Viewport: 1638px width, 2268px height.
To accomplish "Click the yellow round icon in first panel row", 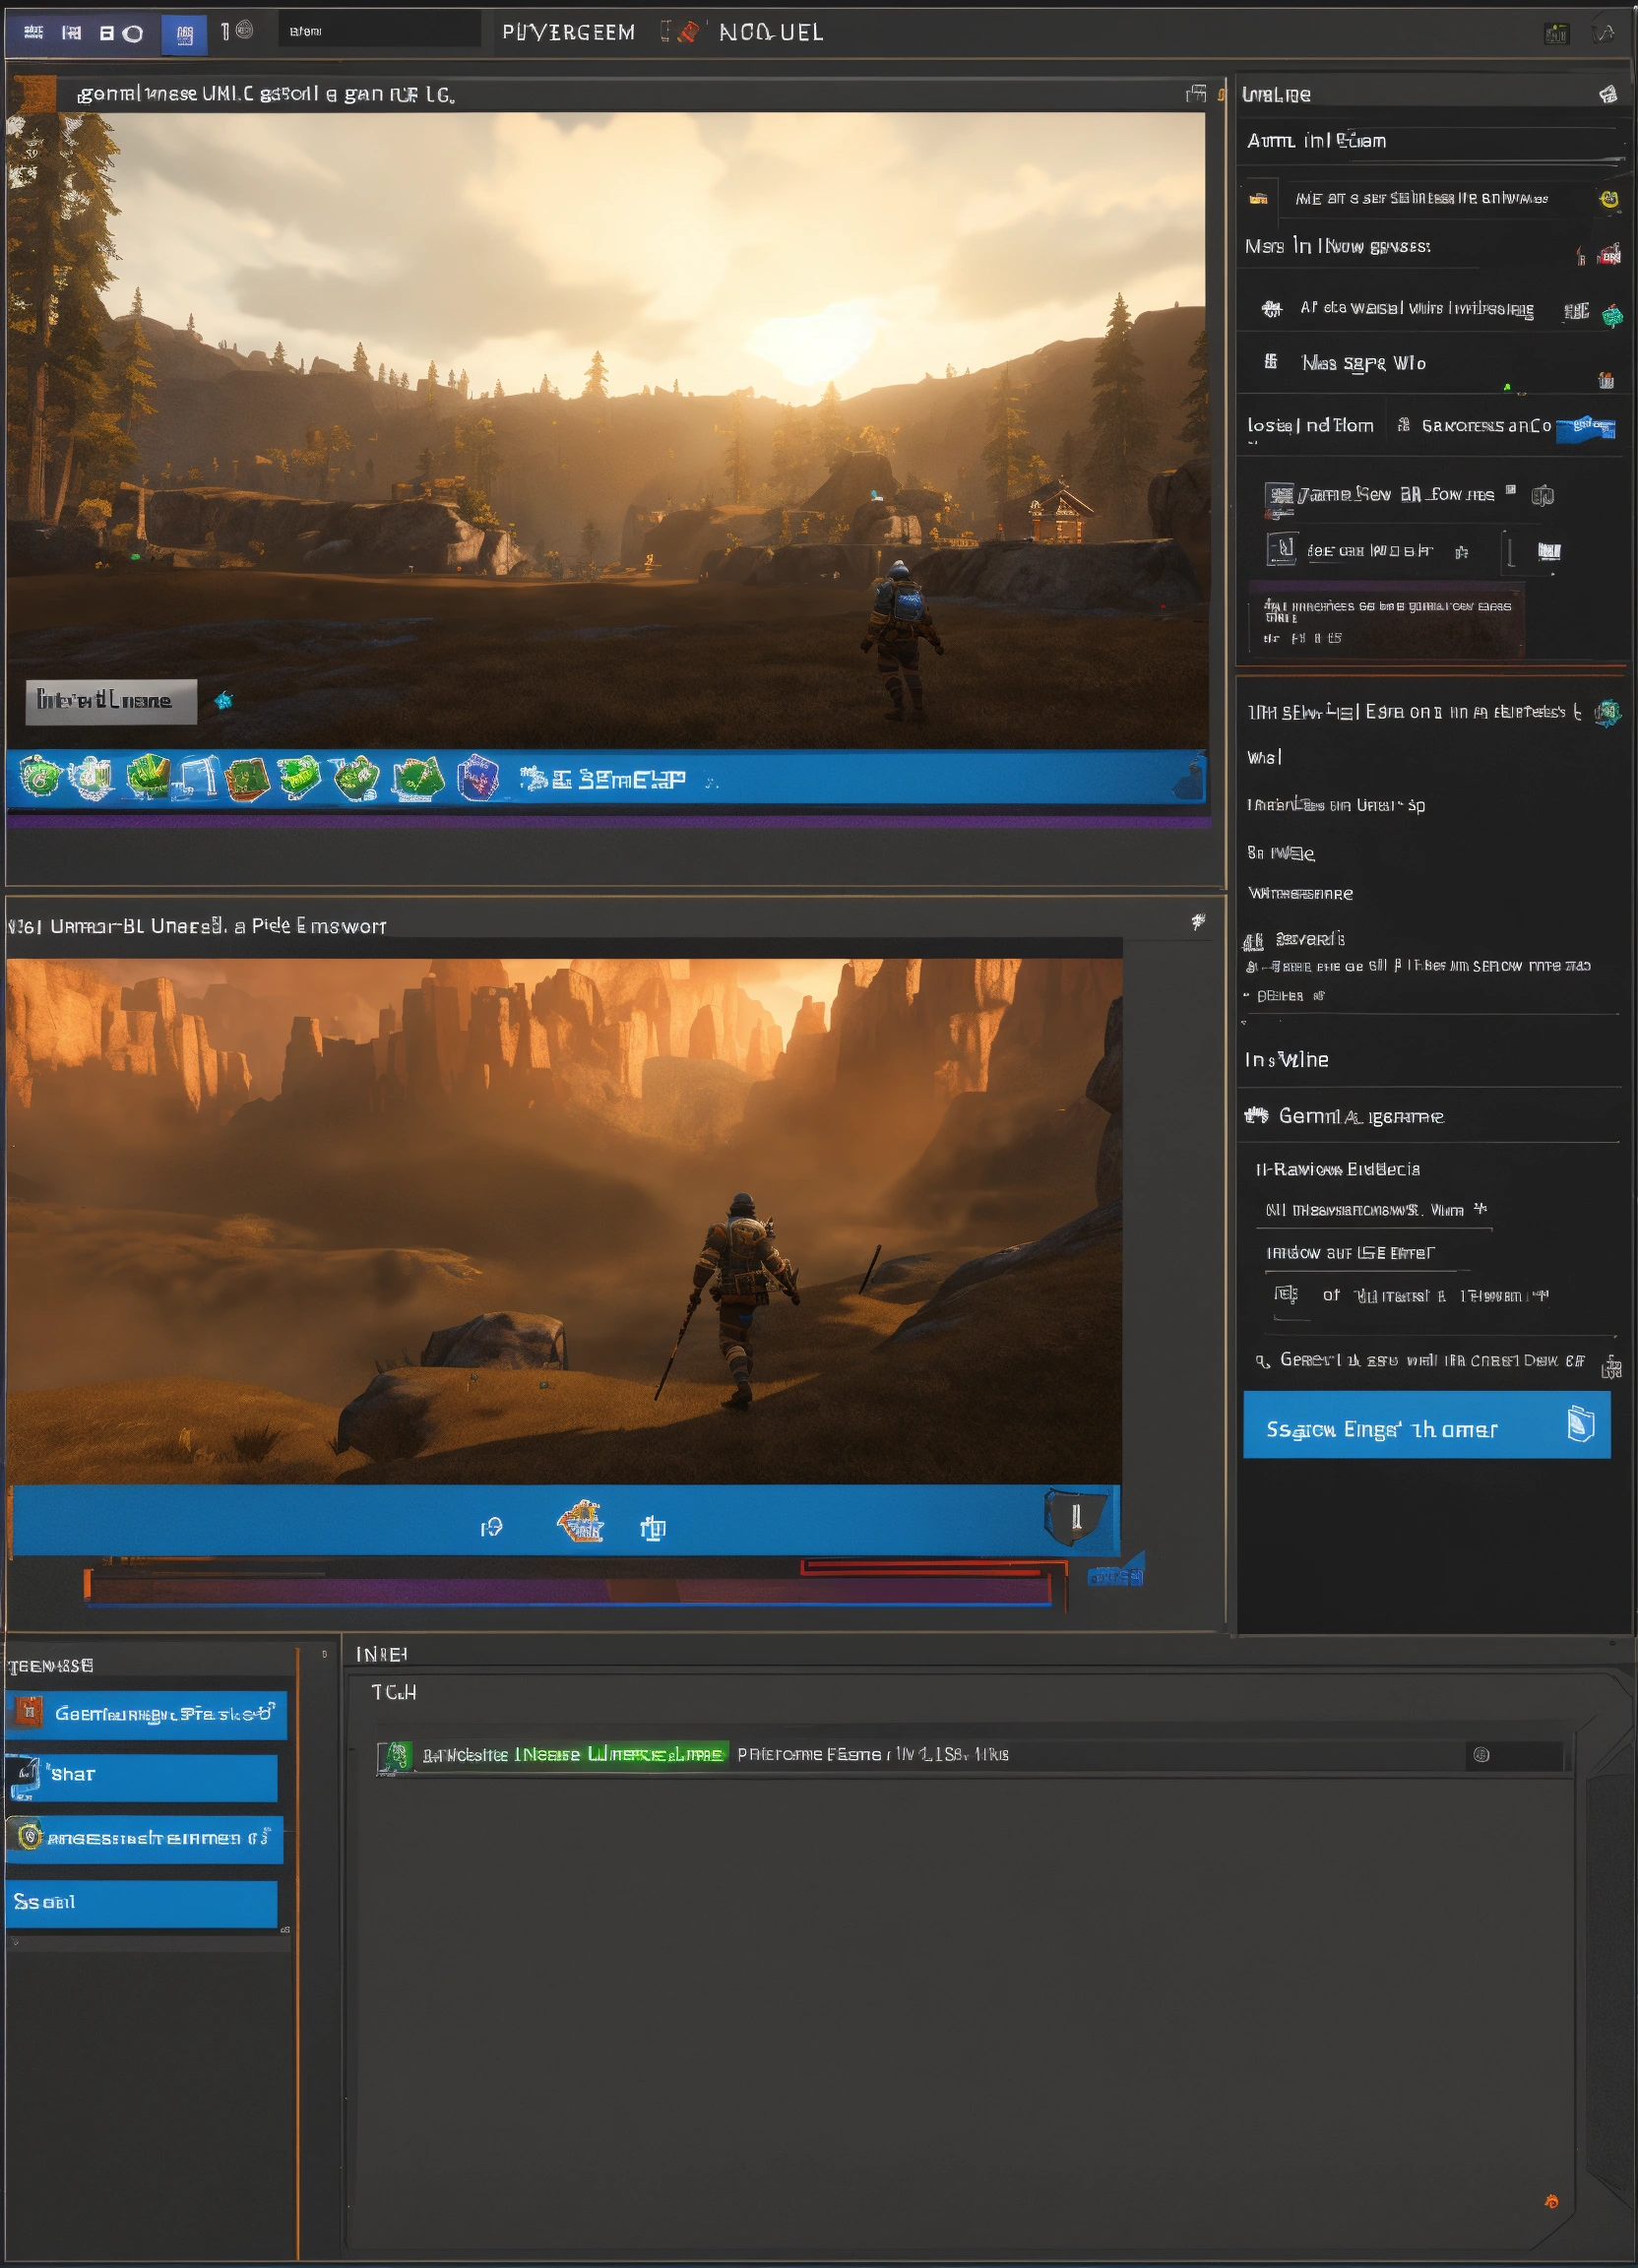I will coord(1608,199).
